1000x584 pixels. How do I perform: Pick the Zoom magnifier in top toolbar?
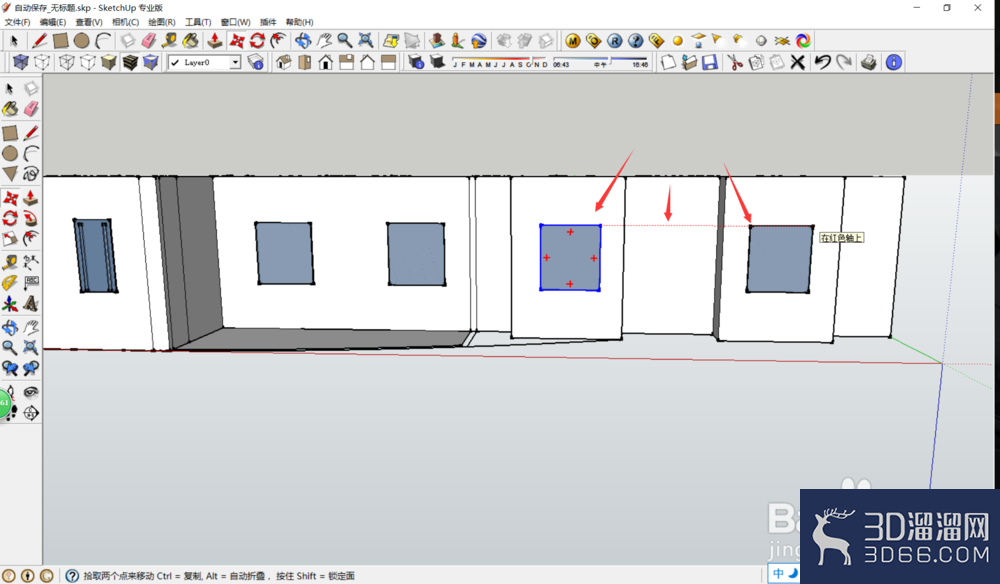[x=344, y=41]
